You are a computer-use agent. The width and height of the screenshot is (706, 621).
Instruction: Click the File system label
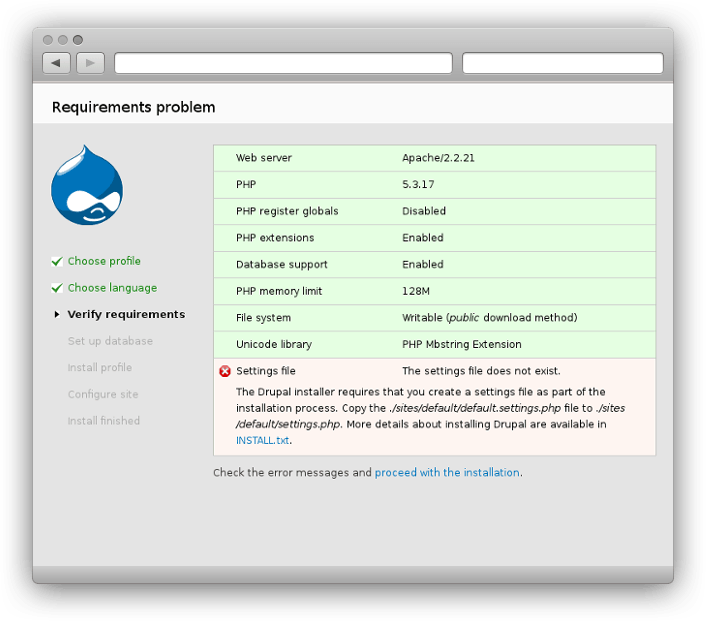point(263,318)
